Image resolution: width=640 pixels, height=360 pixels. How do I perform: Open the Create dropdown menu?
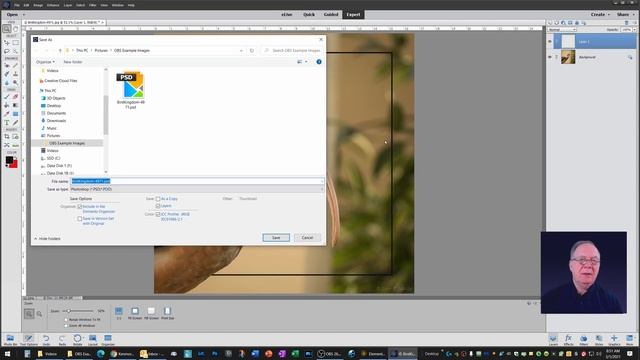point(600,14)
